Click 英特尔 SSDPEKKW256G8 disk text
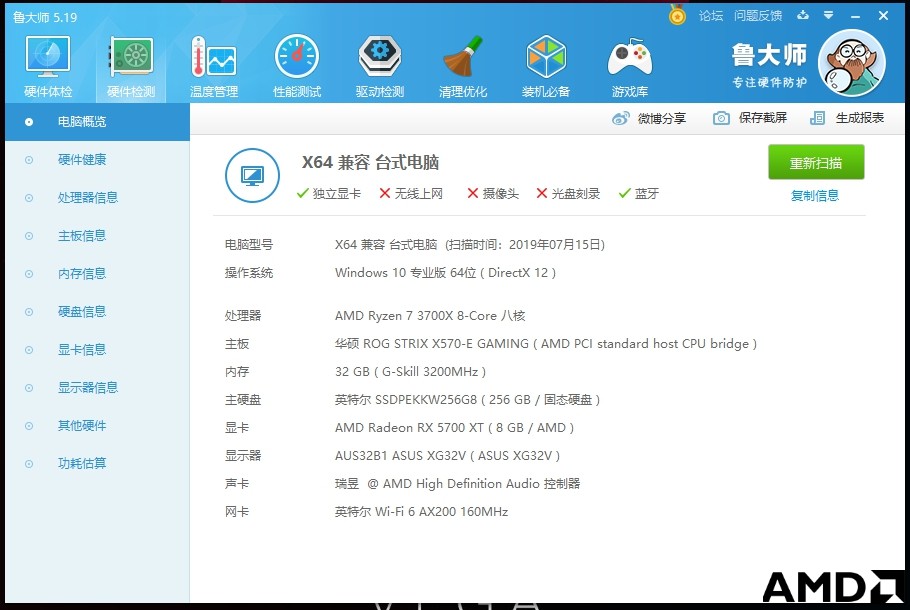 pos(467,399)
